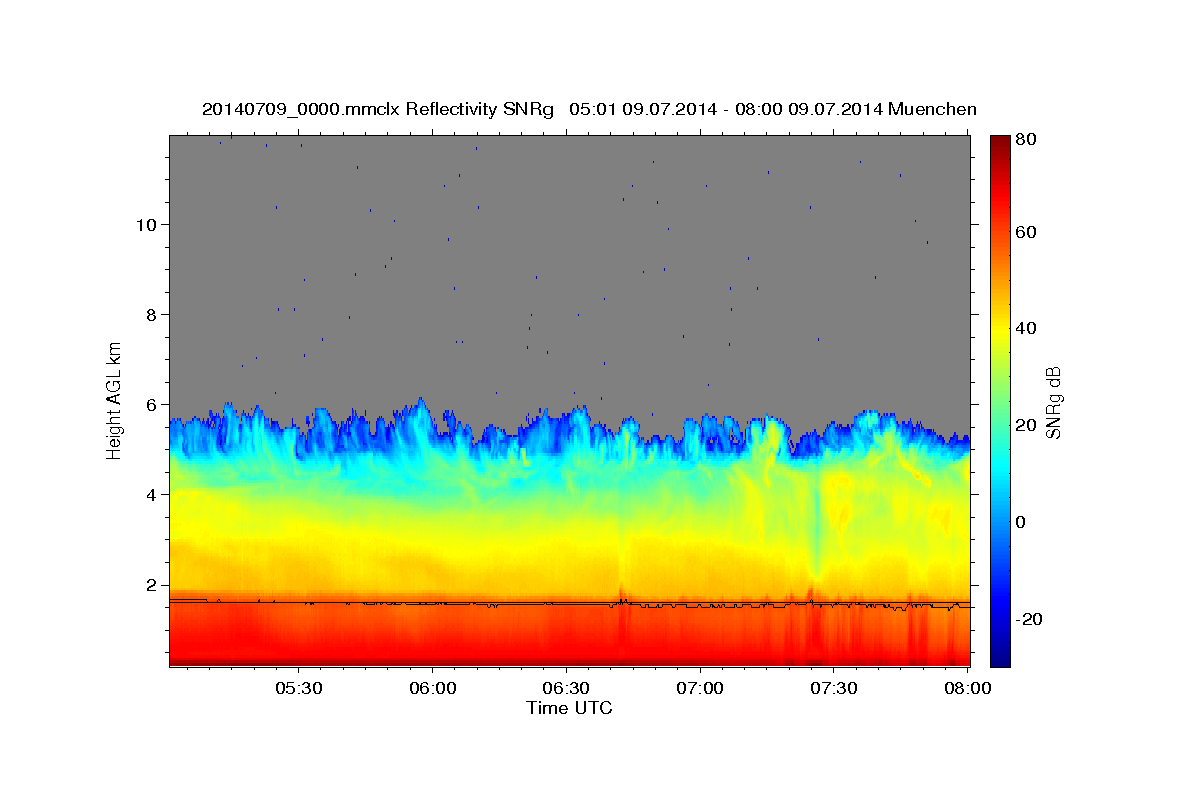Click the height tick label 2
The height and width of the screenshot is (800, 1200).
pos(151,585)
